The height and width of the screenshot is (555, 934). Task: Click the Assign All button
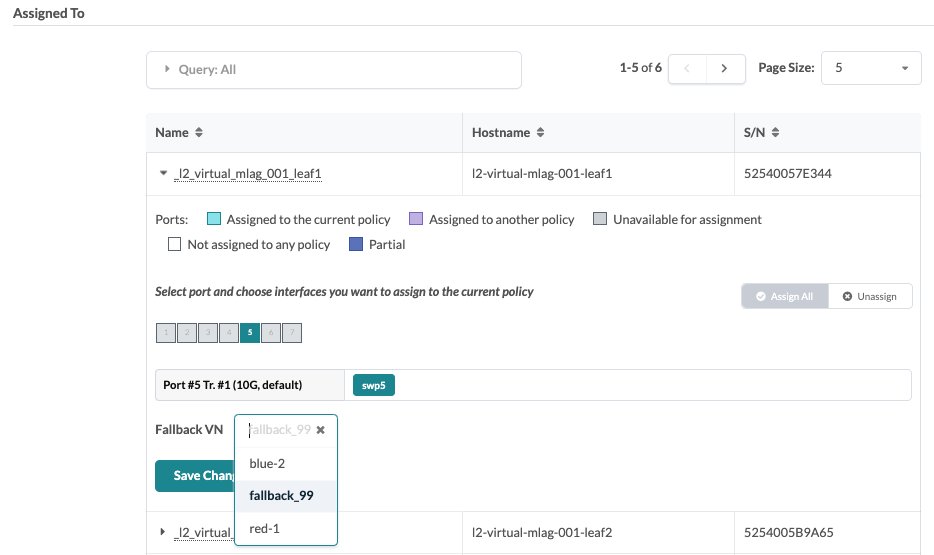coord(785,296)
